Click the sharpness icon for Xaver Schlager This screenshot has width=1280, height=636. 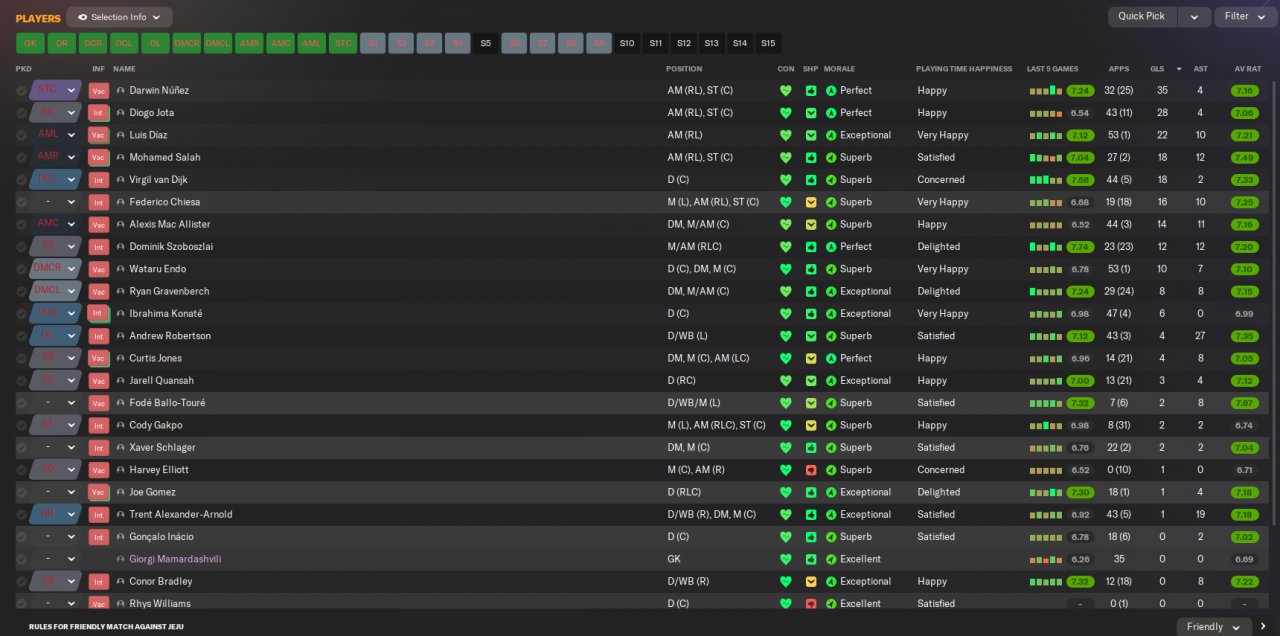811,447
